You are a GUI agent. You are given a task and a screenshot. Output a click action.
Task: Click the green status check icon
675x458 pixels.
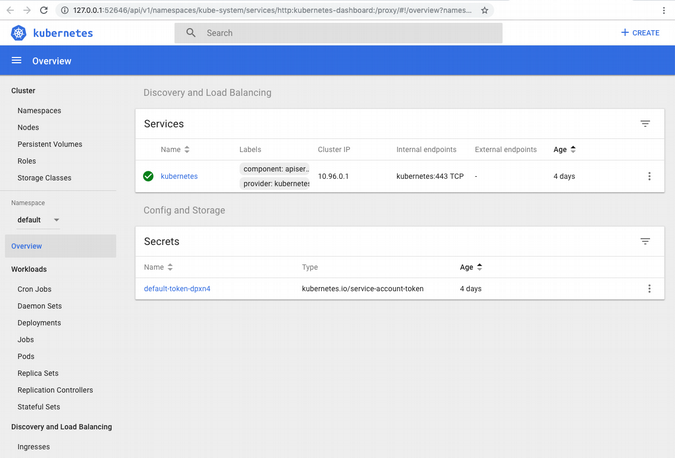click(148, 176)
